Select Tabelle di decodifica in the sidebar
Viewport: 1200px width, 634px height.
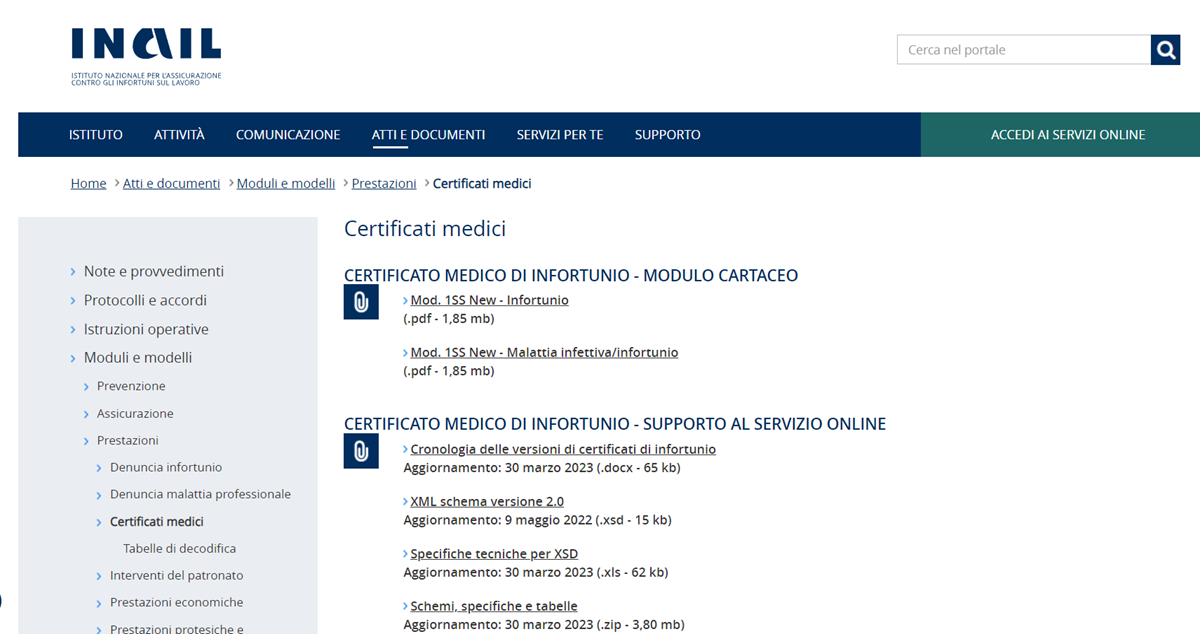point(182,548)
